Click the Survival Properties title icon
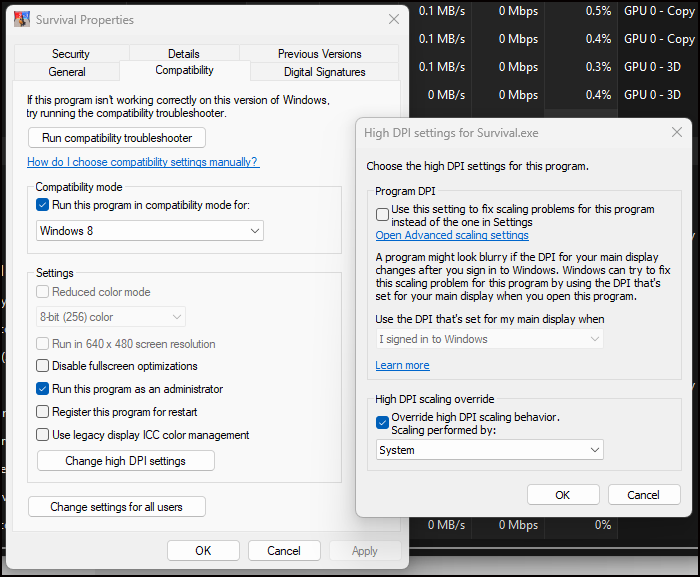This screenshot has height=577, width=700. pos(22,20)
